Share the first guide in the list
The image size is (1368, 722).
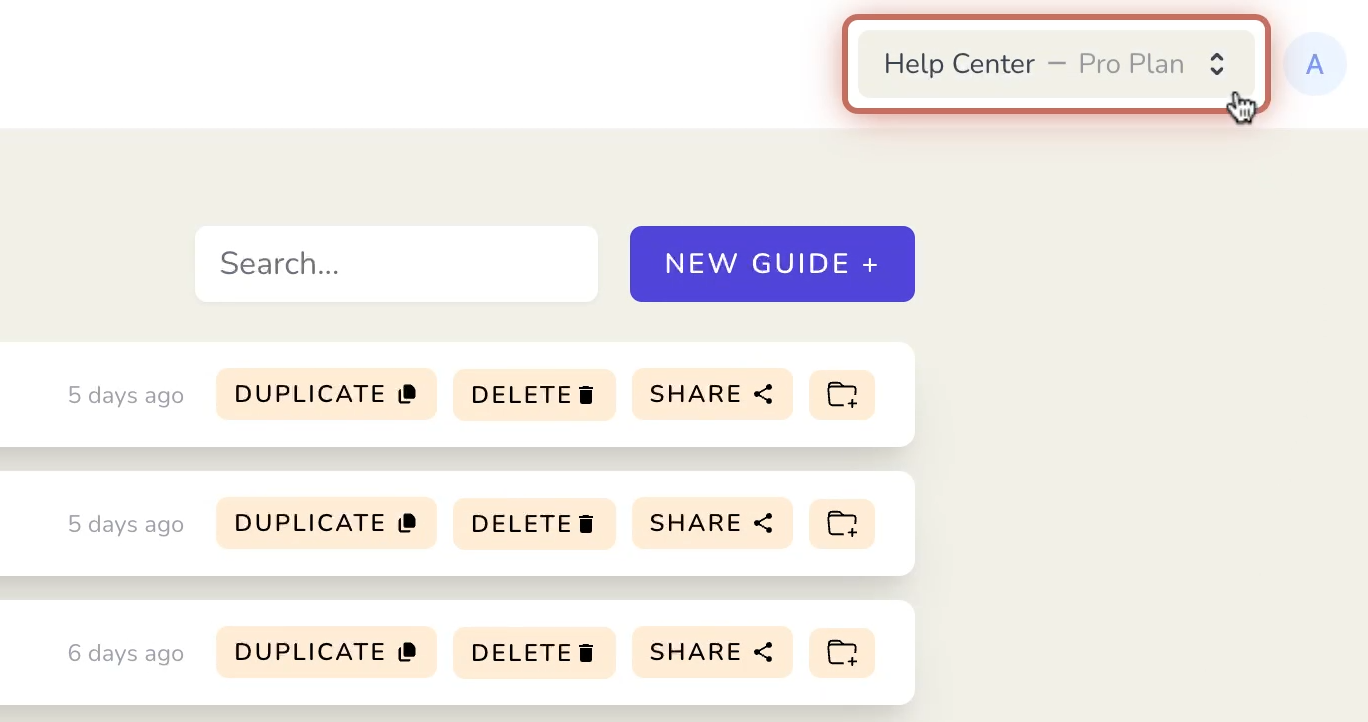pos(712,394)
